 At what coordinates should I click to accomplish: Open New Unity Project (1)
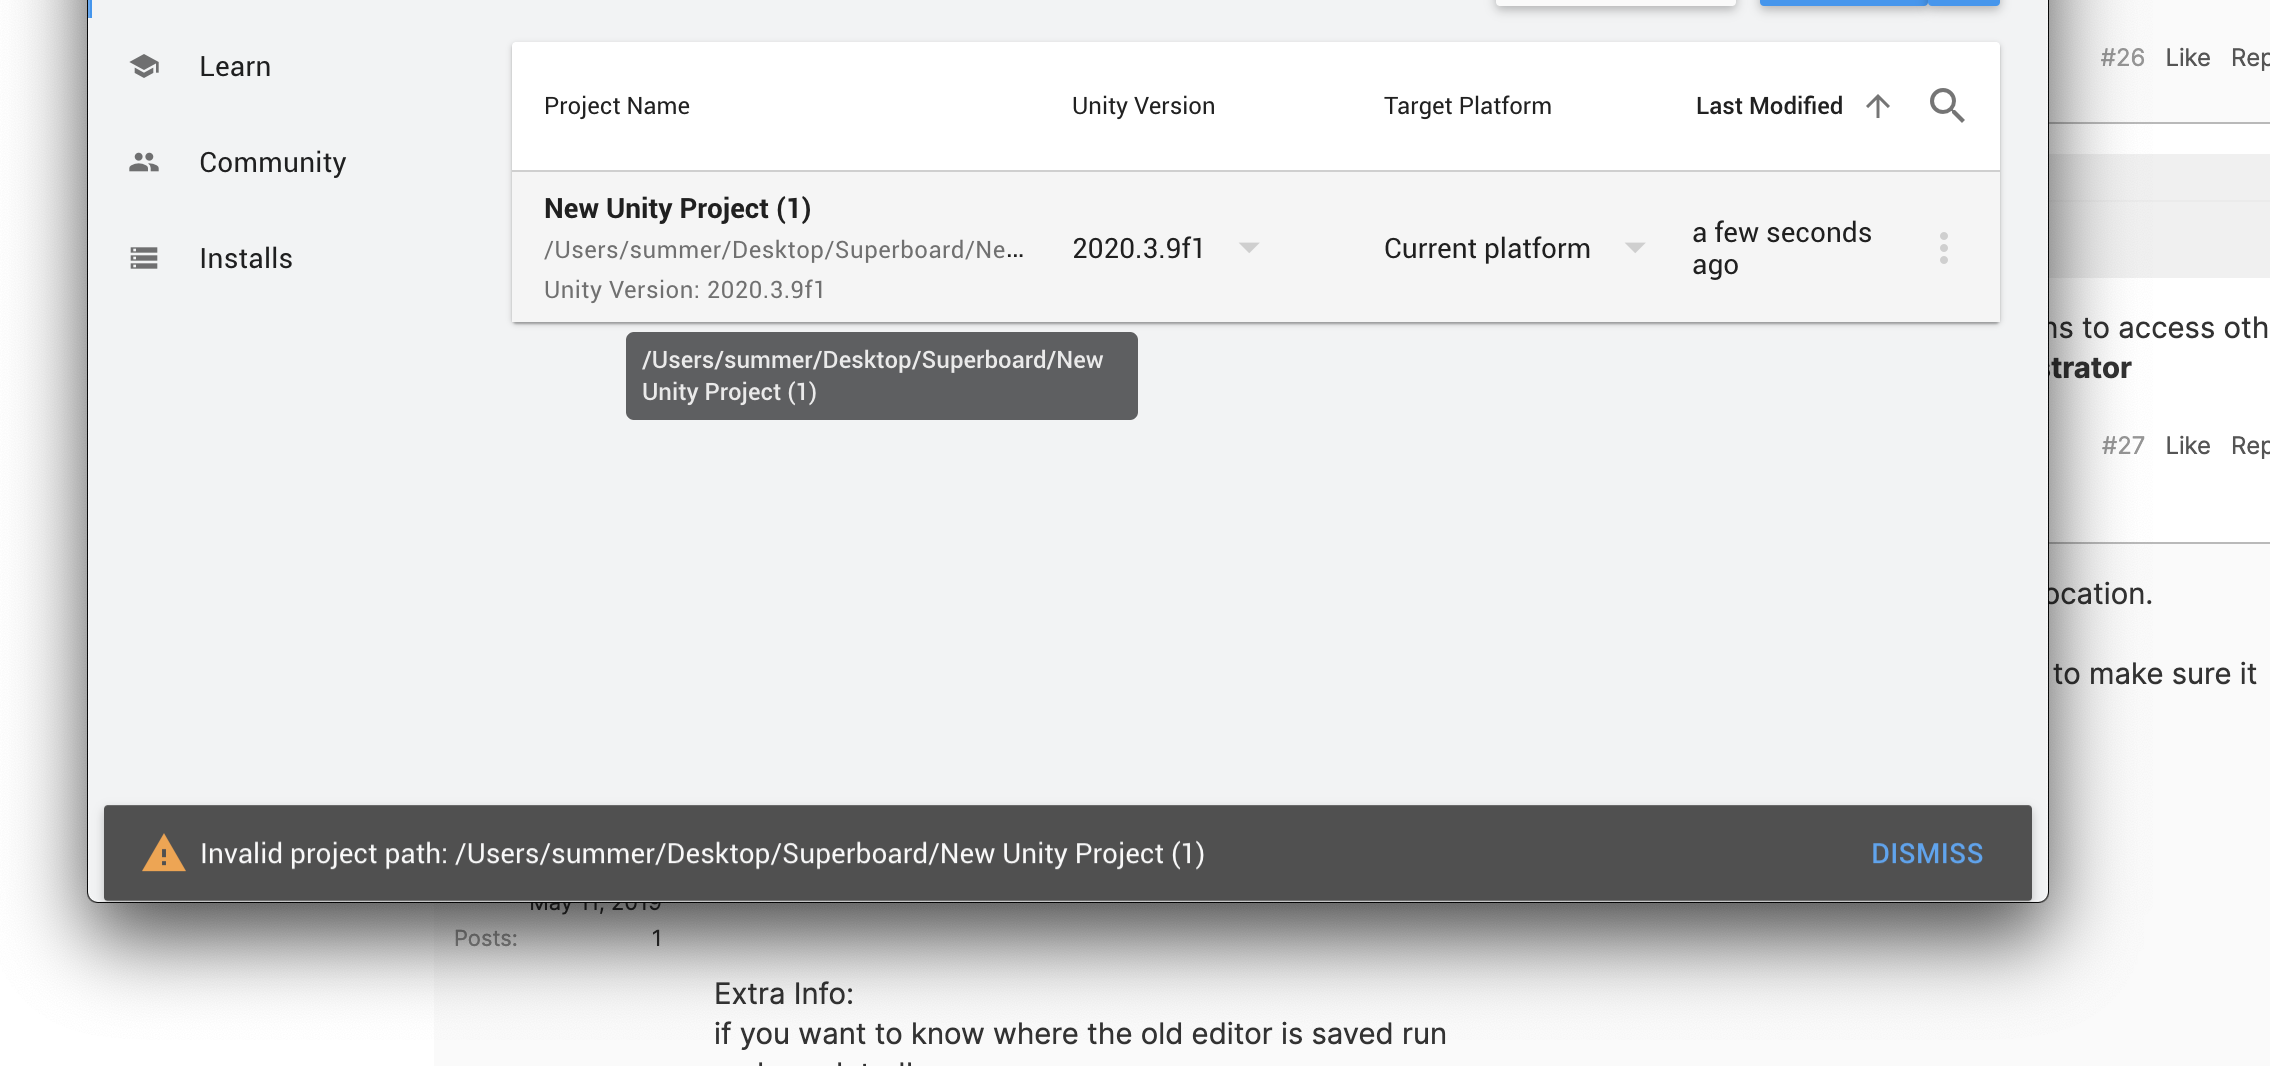coord(677,208)
